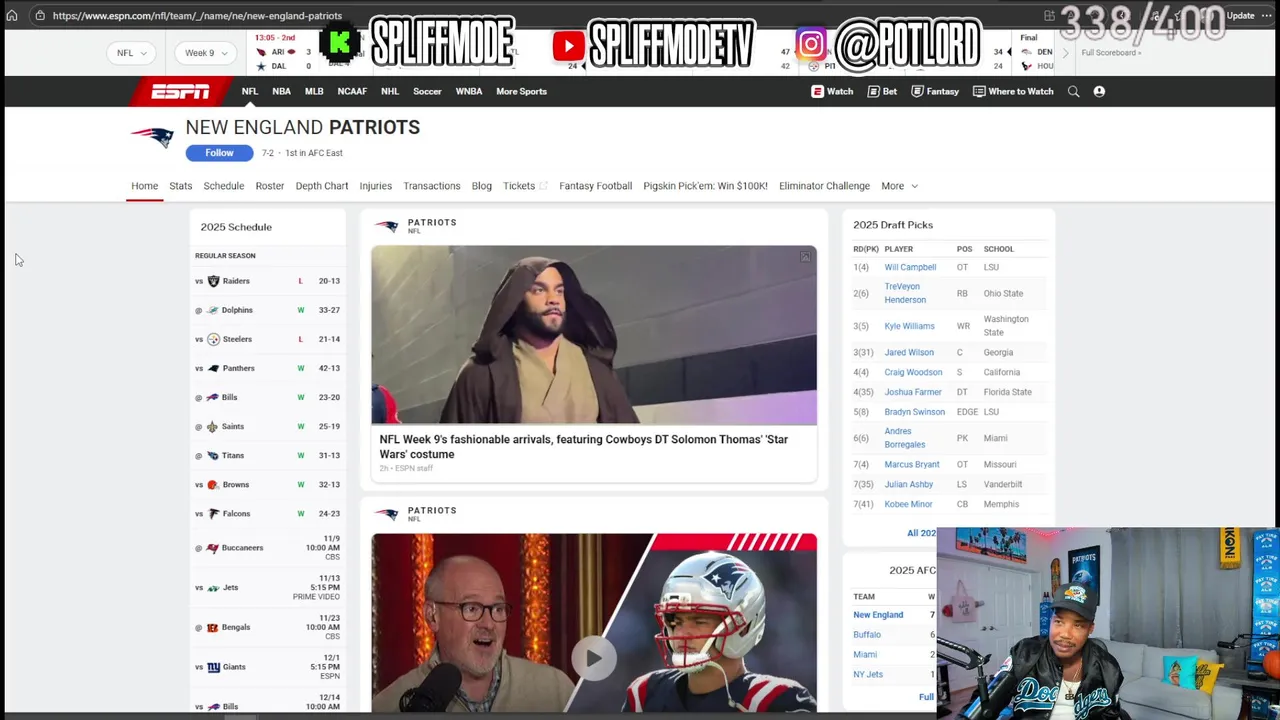Open Pigskin Pick'em link
The height and width of the screenshot is (720, 1280).
coord(705,186)
